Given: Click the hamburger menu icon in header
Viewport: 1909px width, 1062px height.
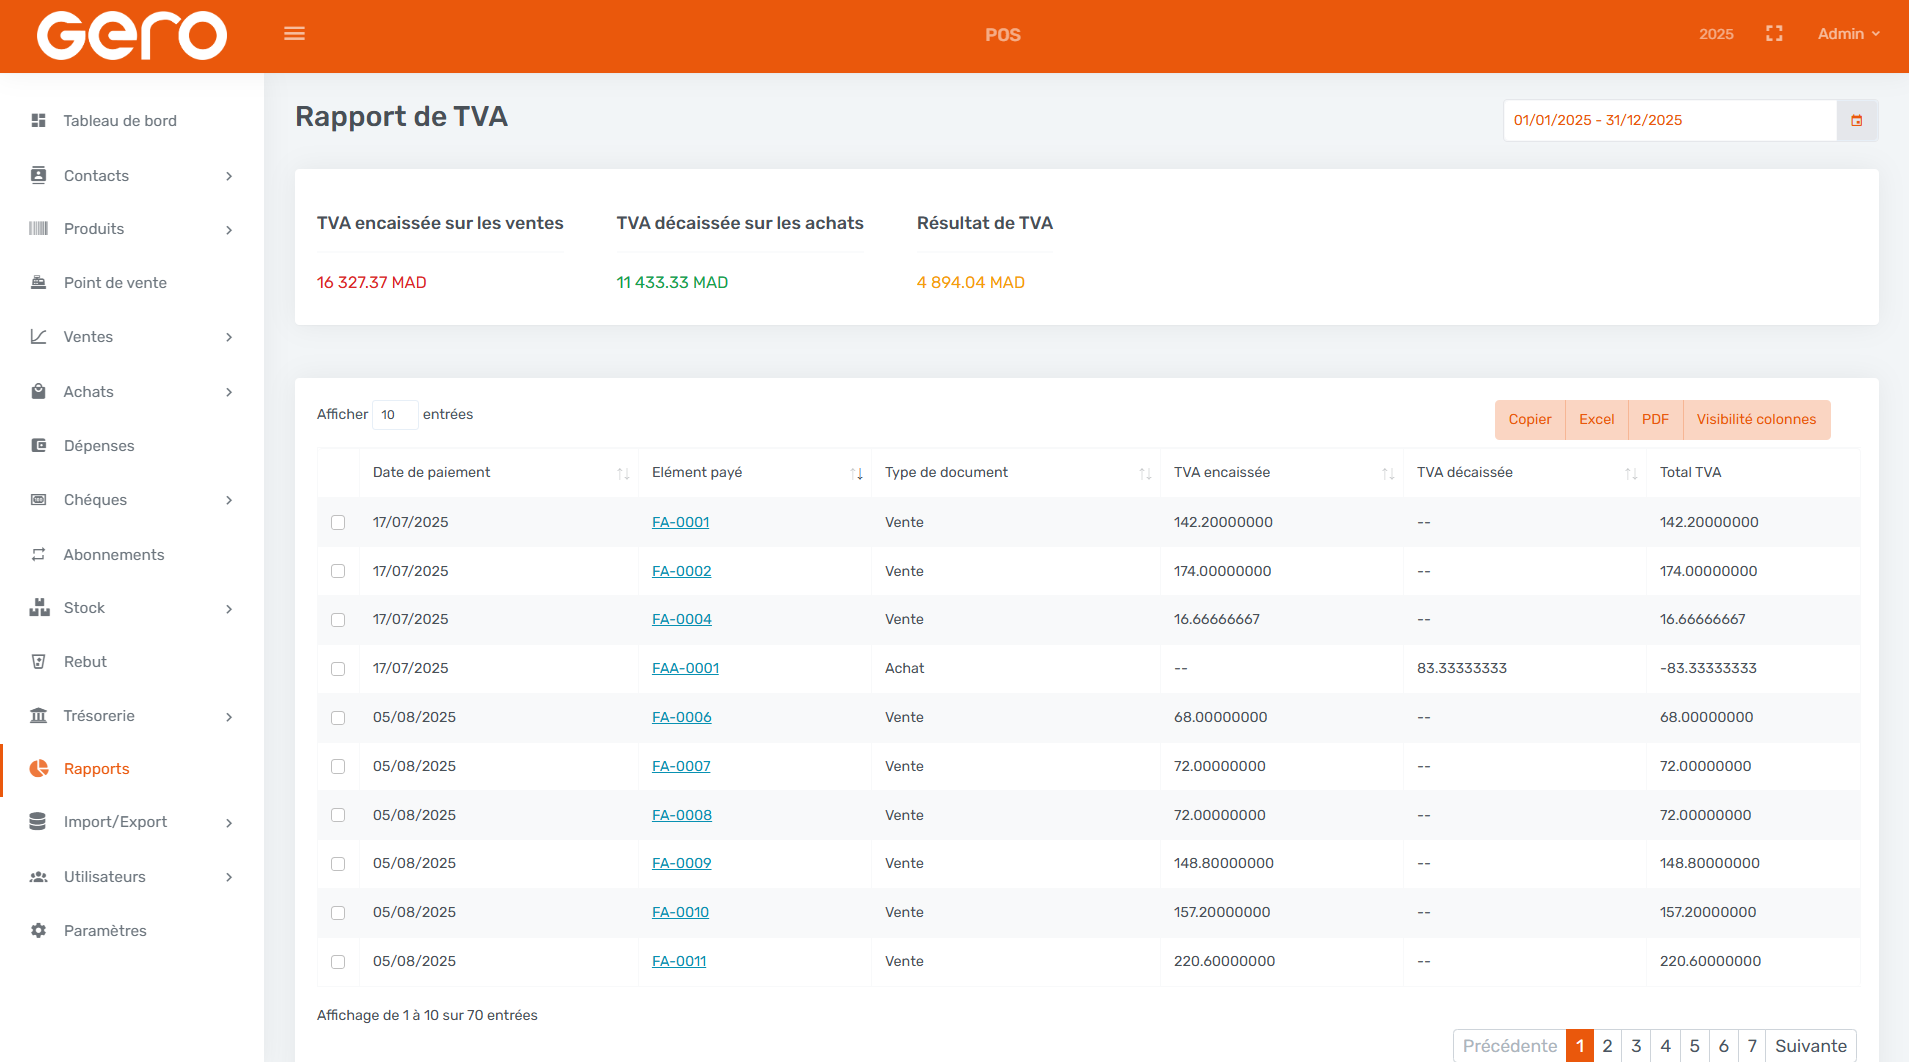Looking at the screenshot, I should pyautogui.click(x=294, y=34).
